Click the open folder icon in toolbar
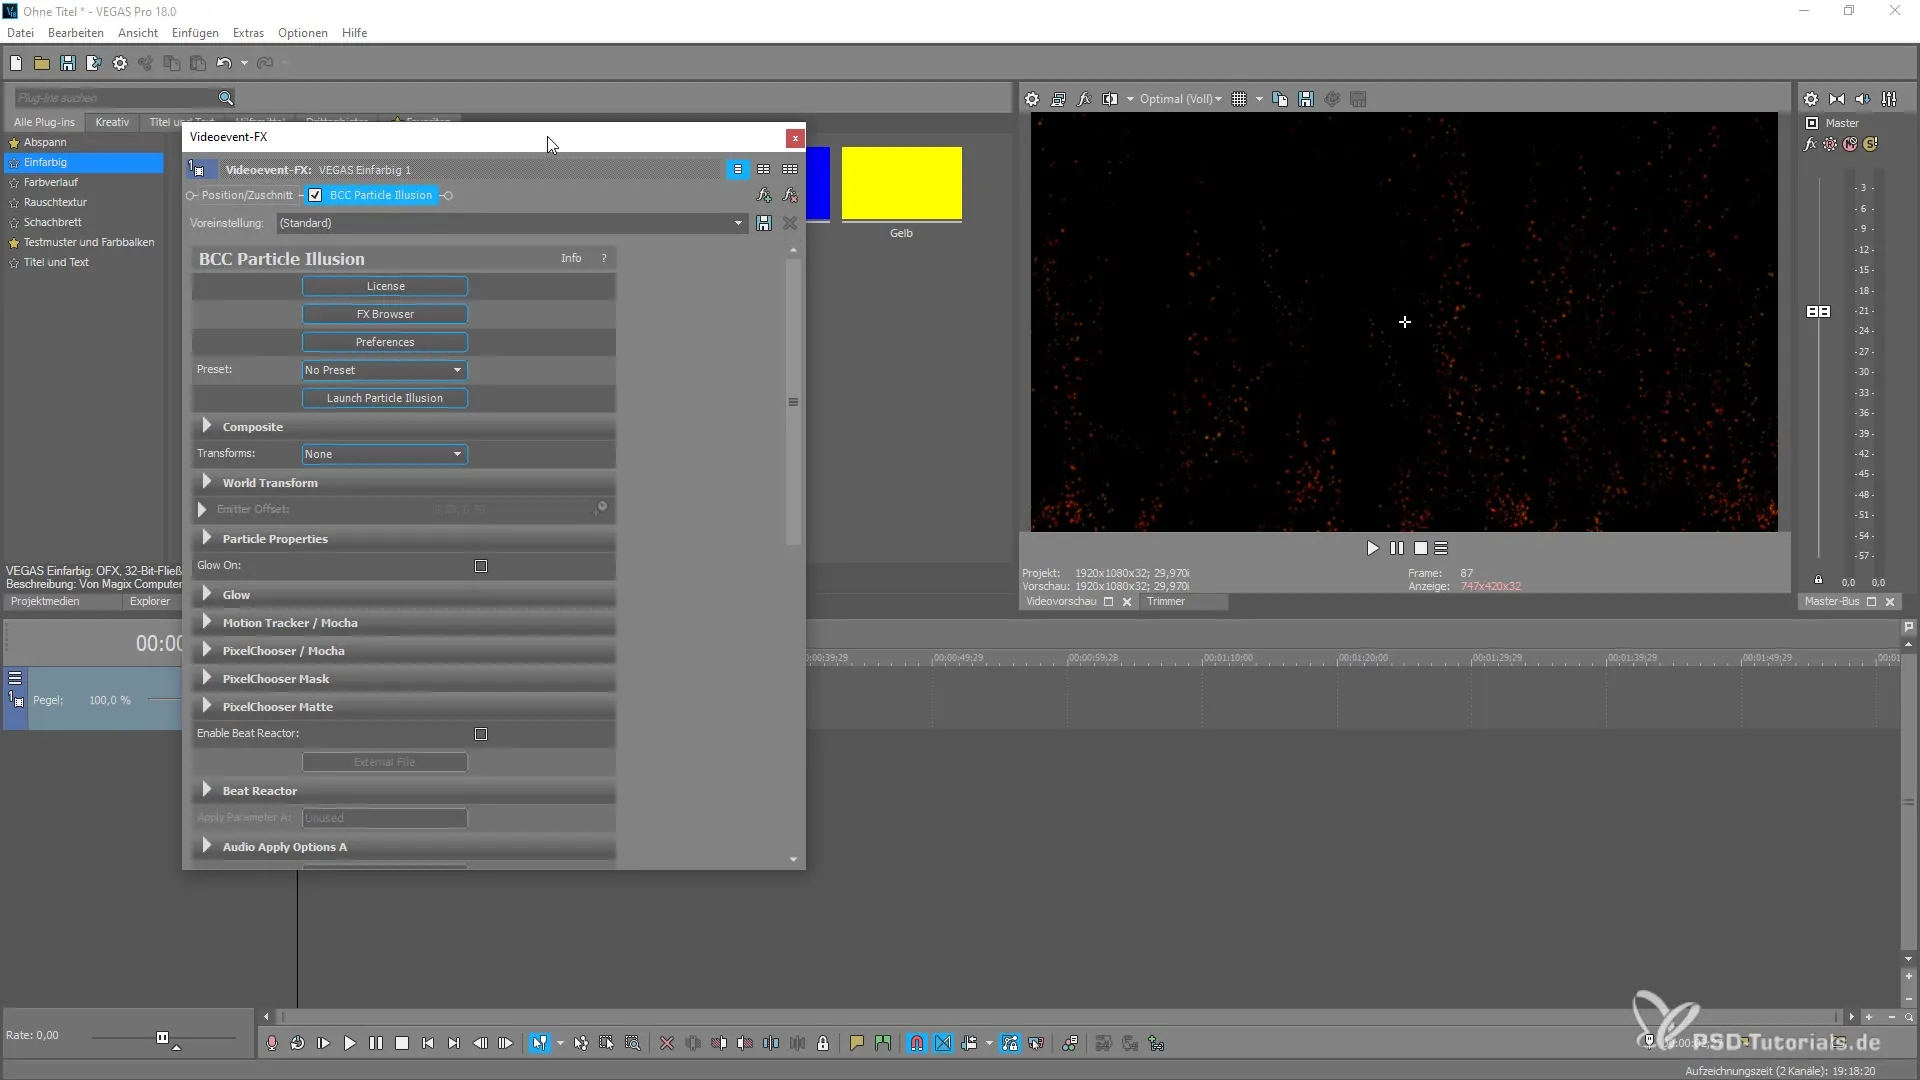This screenshot has width=1920, height=1080. [42, 63]
